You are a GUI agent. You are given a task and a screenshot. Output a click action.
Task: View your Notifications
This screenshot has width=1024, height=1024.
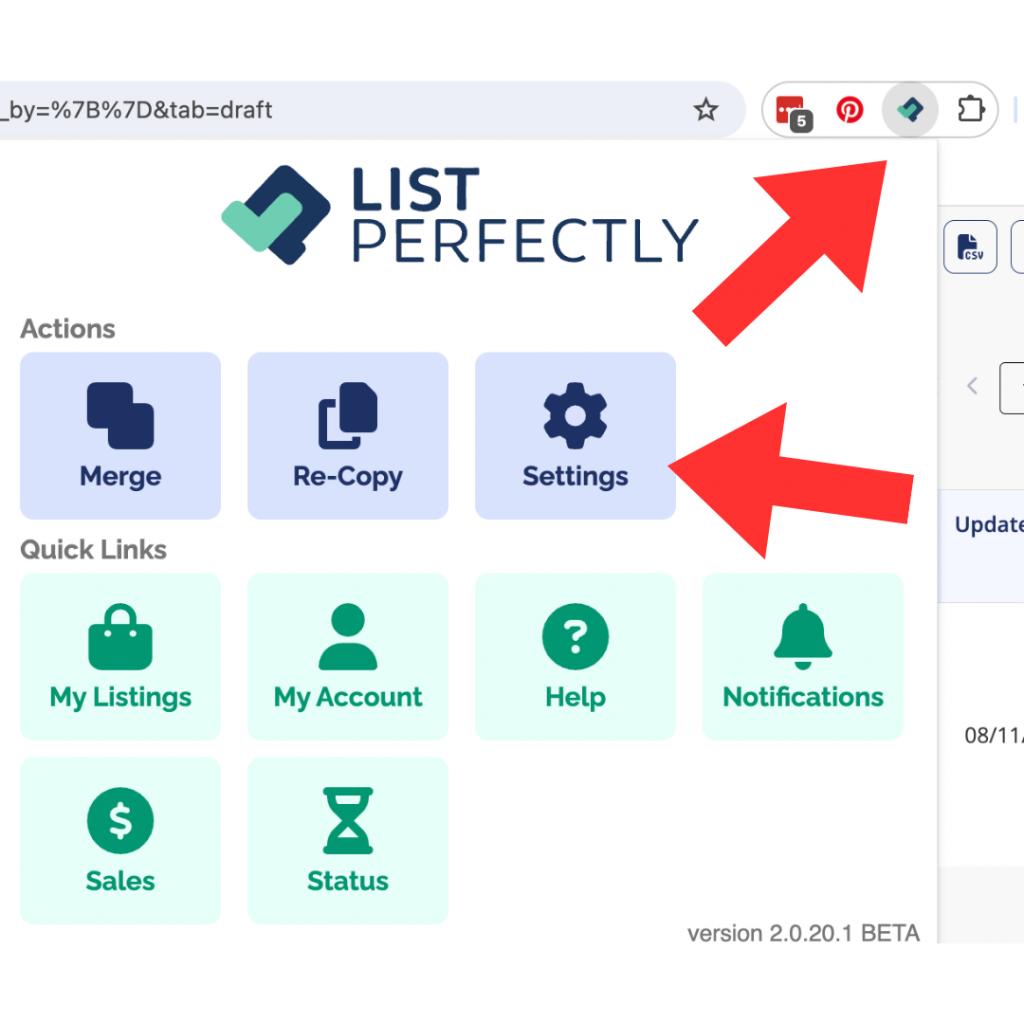pos(802,656)
